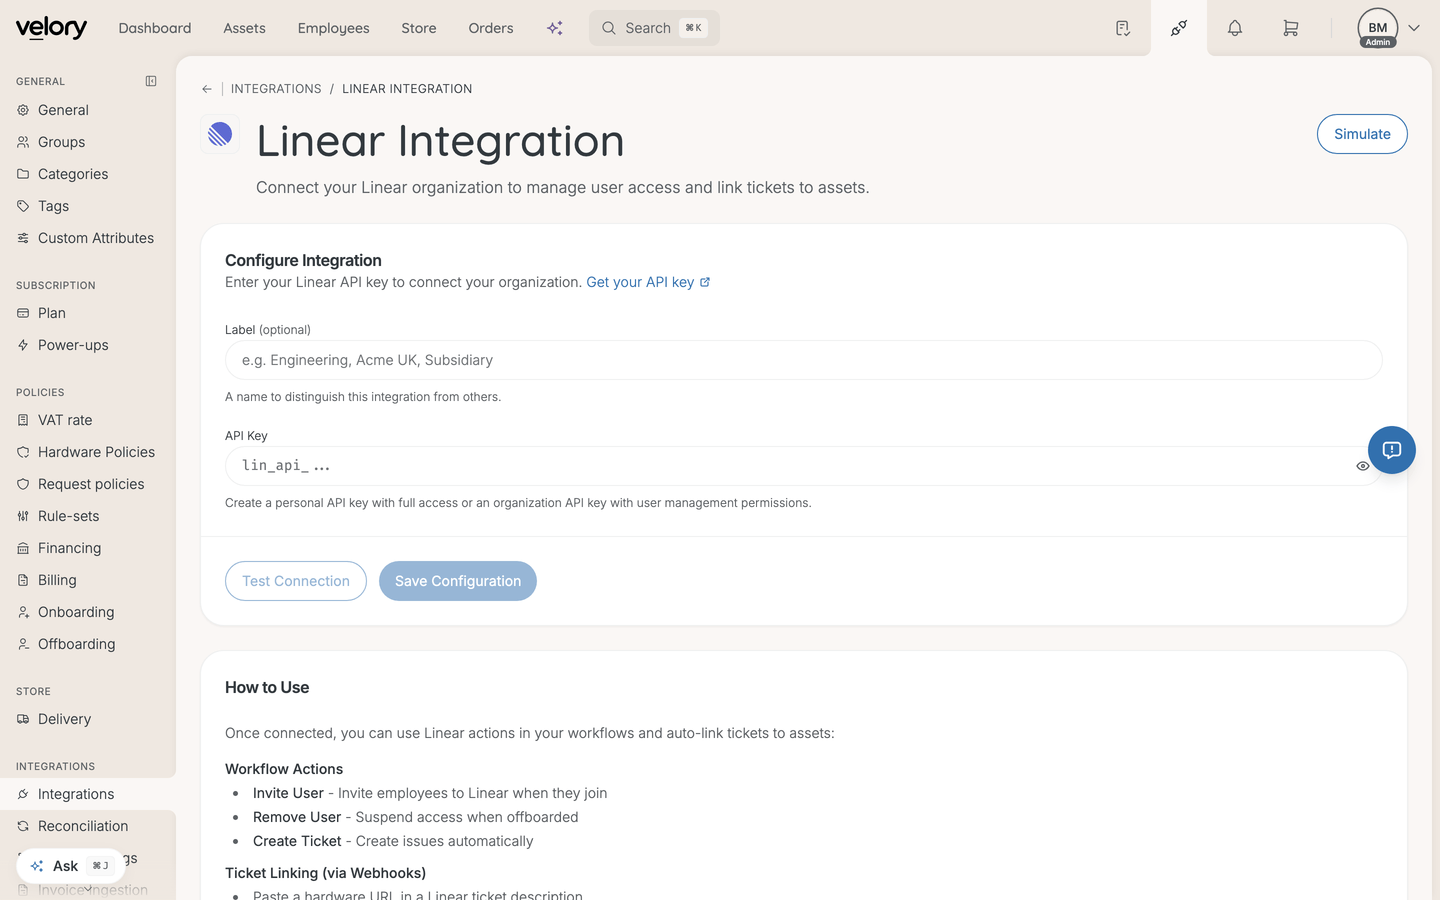Open the requests checklist icon in header
The width and height of the screenshot is (1440, 900).
click(x=1123, y=28)
